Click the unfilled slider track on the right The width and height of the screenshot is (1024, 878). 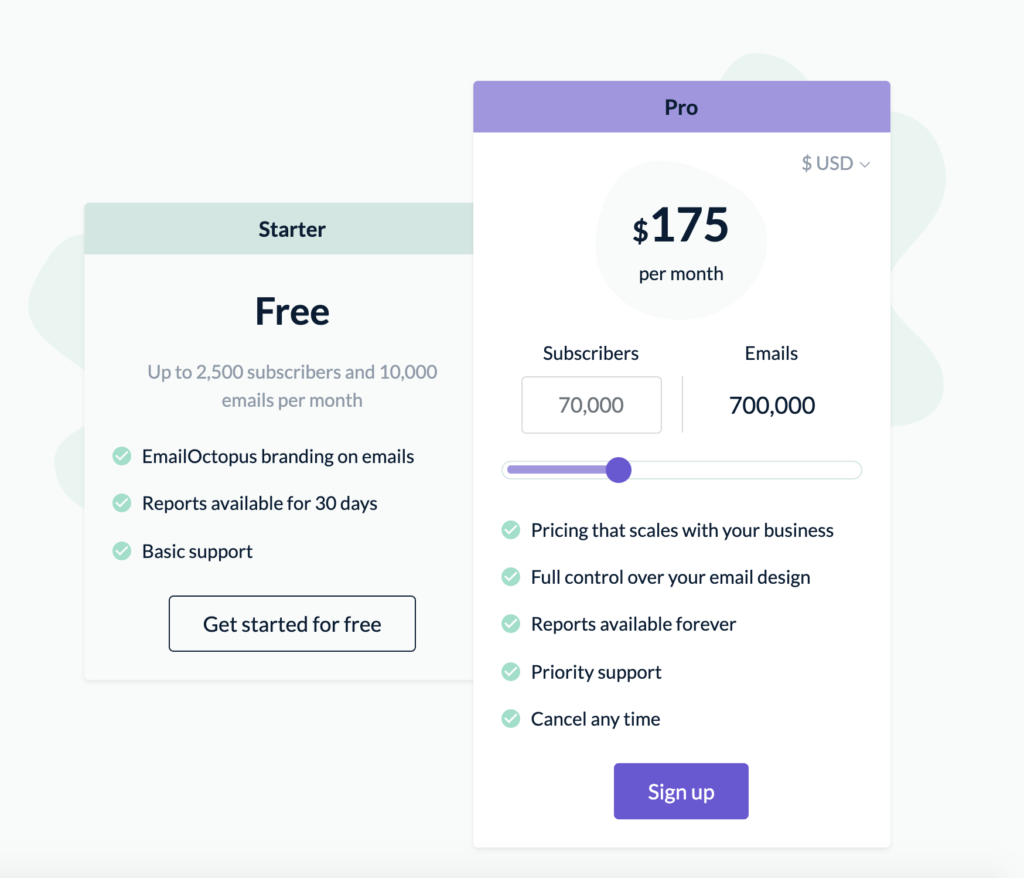pyautogui.click(x=745, y=470)
